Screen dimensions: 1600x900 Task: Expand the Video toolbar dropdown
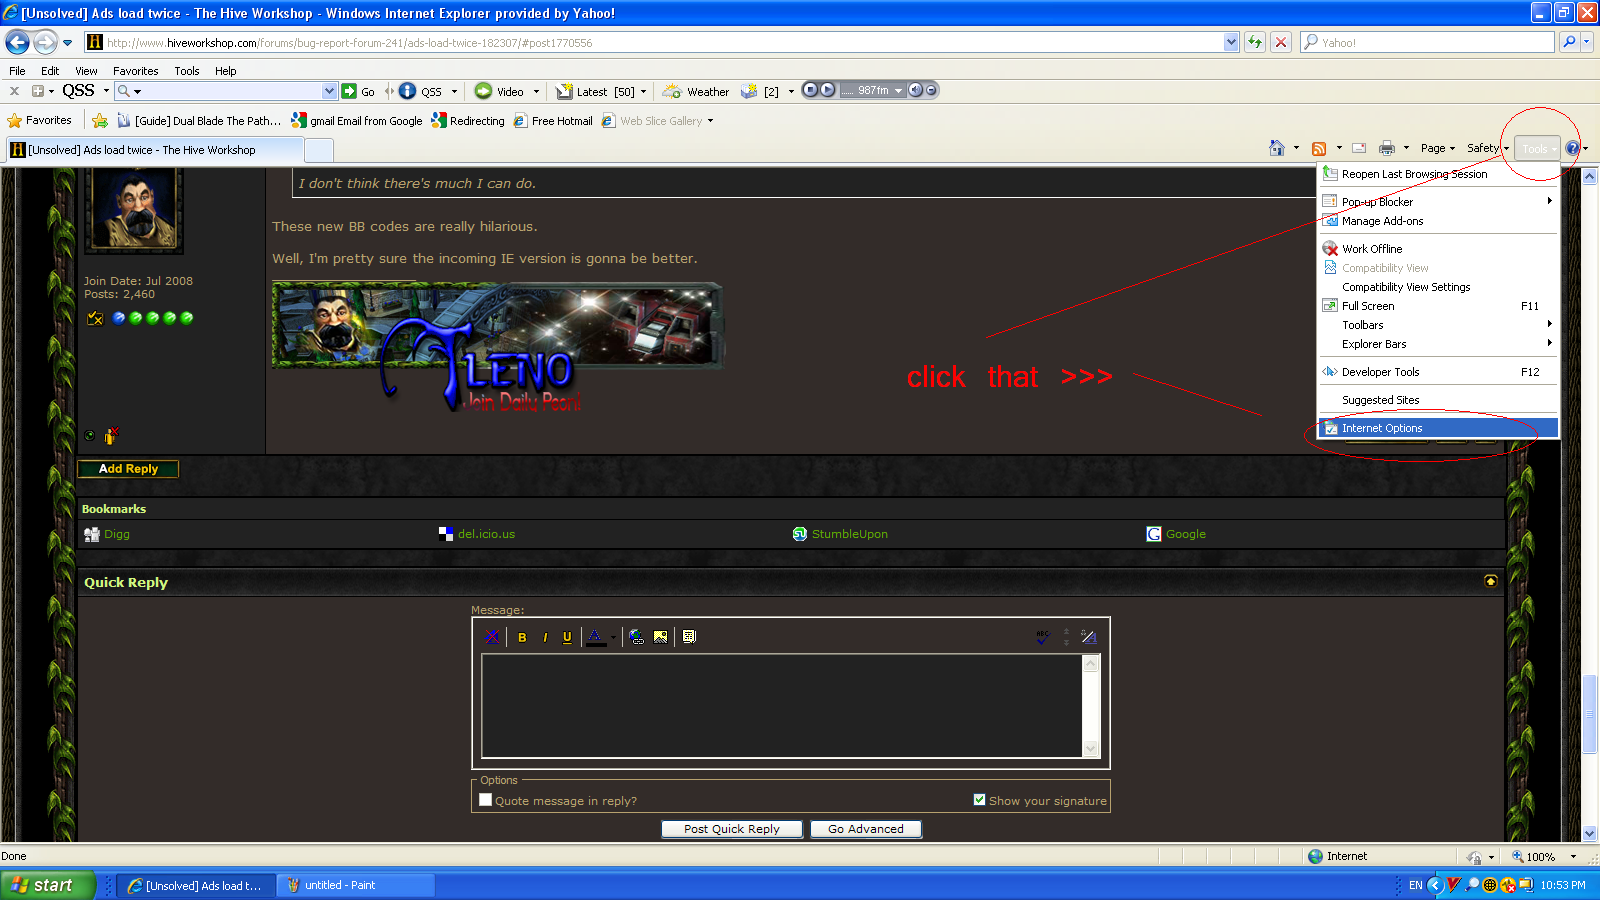pyautogui.click(x=536, y=91)
